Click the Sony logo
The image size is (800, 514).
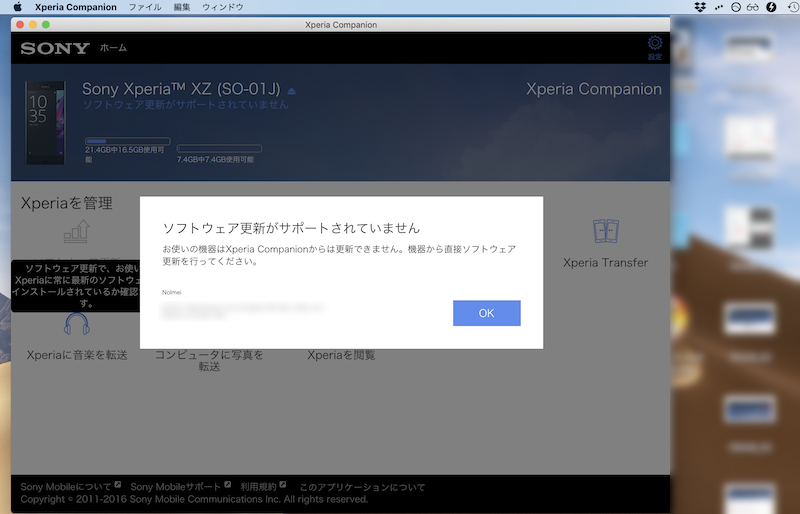pyautogui.click(x=55, y=48)
